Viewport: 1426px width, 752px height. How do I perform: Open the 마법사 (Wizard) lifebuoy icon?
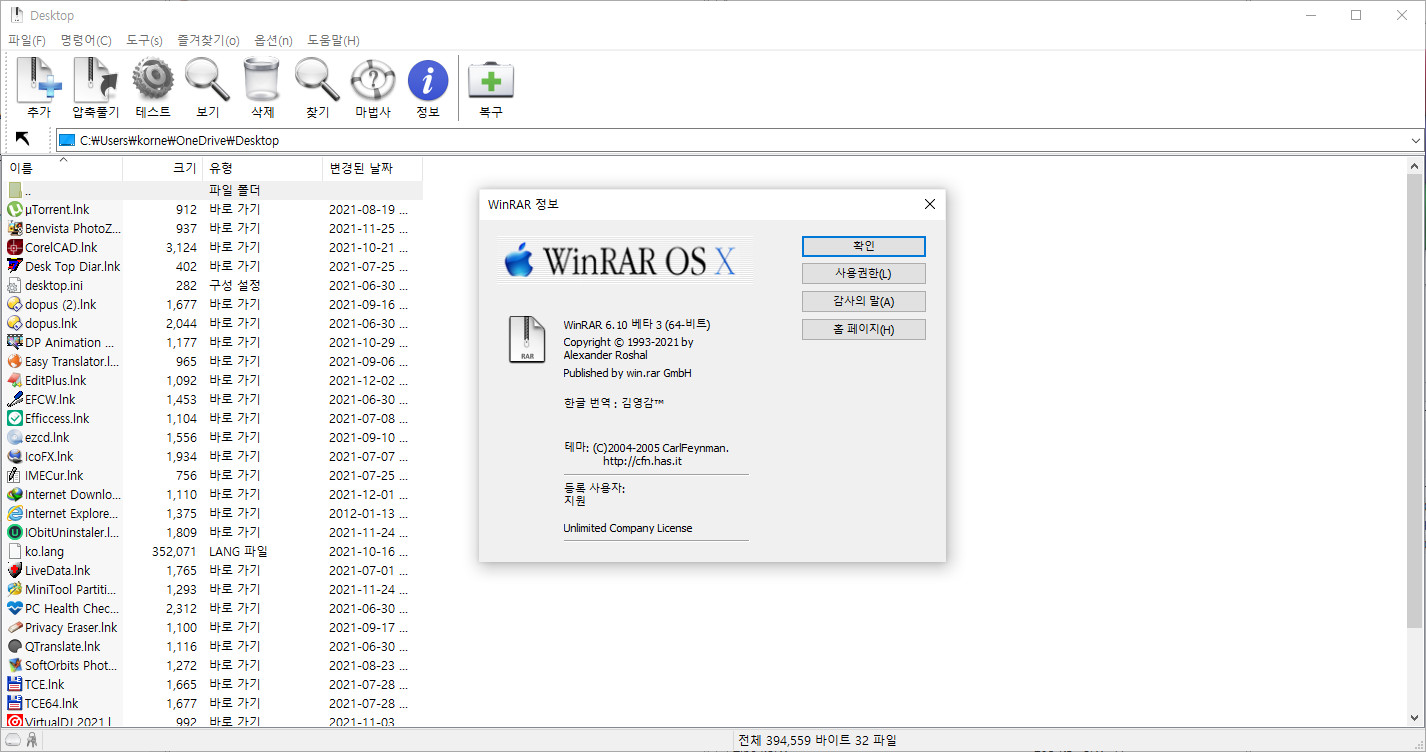(x=373, y=80)
